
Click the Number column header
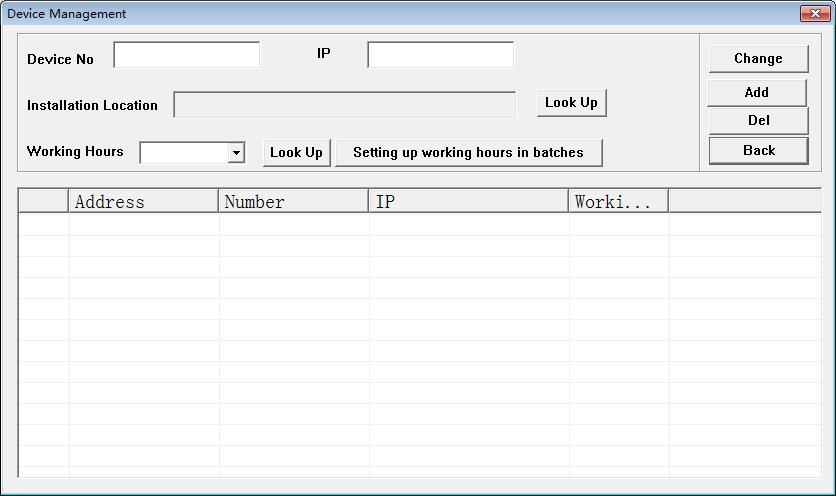[x=293, y=202]
